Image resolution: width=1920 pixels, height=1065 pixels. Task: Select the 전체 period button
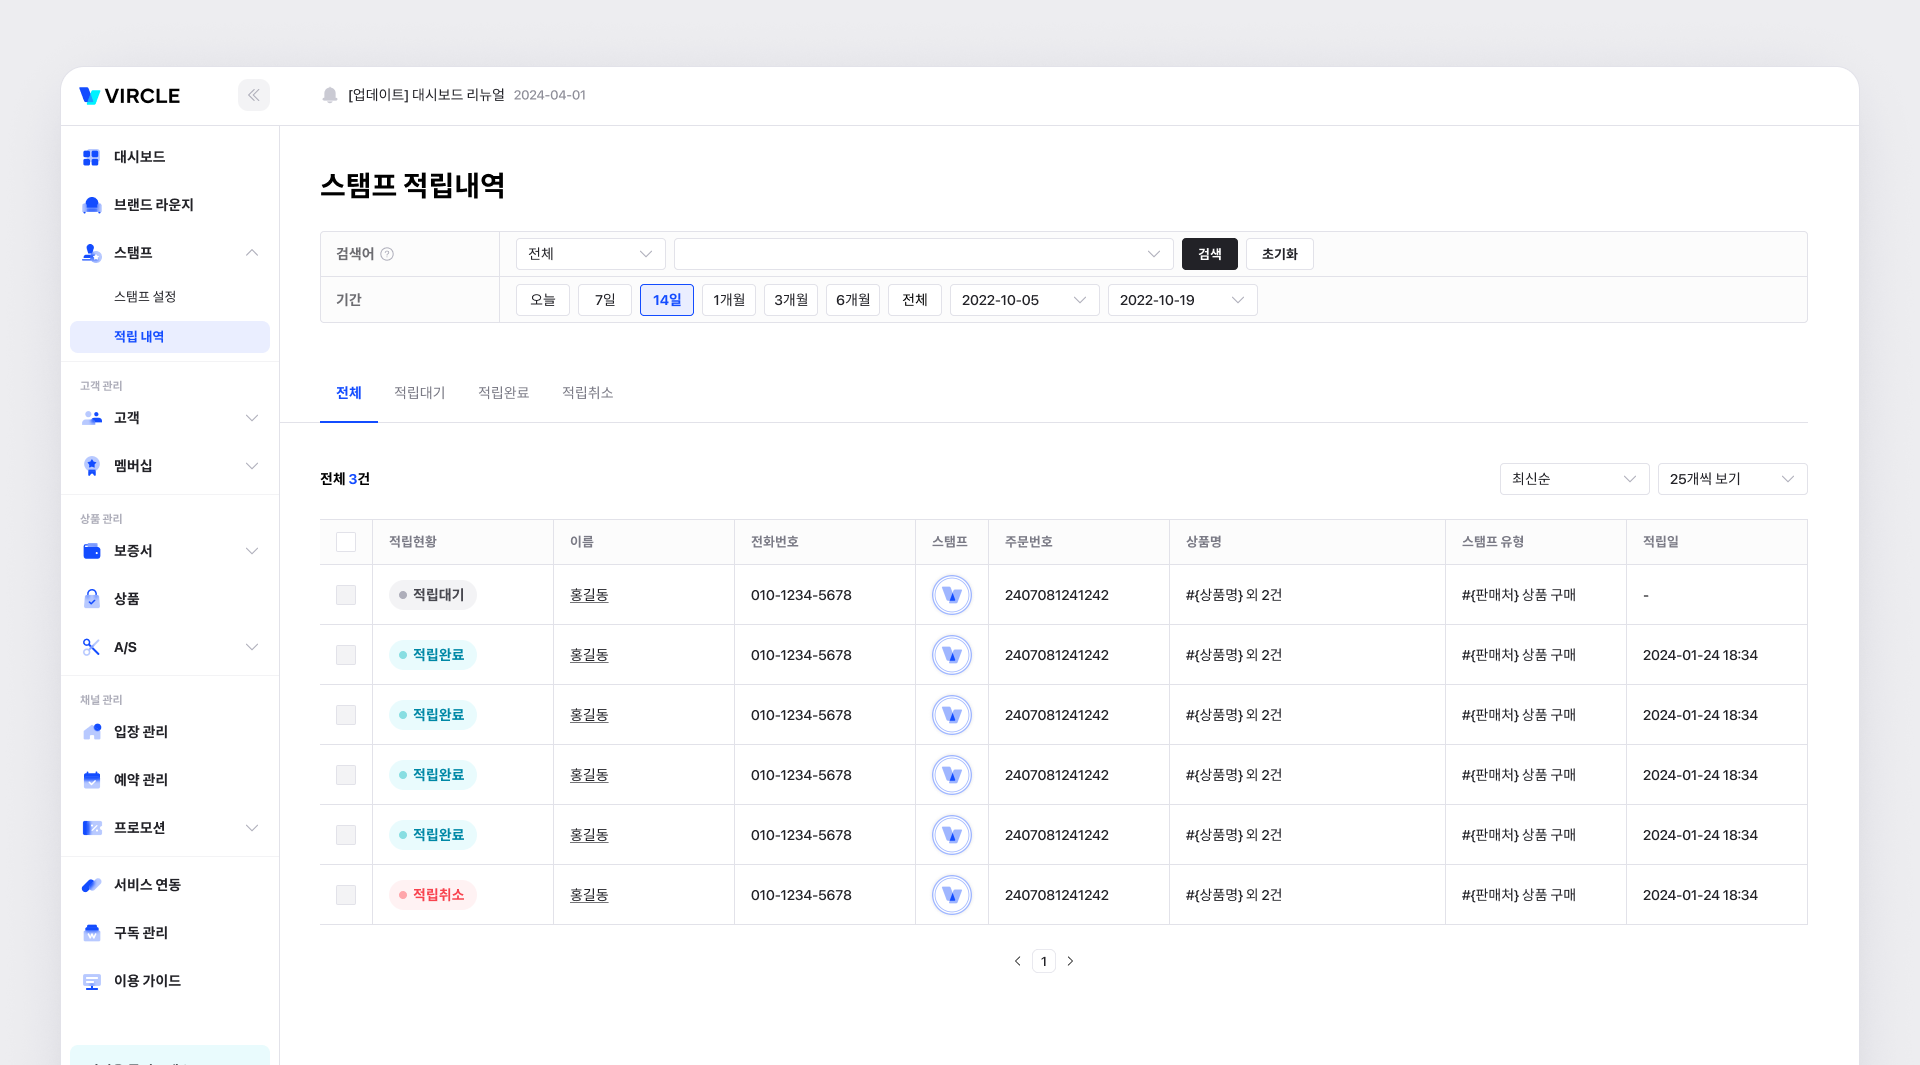click(x=915, y=300)
